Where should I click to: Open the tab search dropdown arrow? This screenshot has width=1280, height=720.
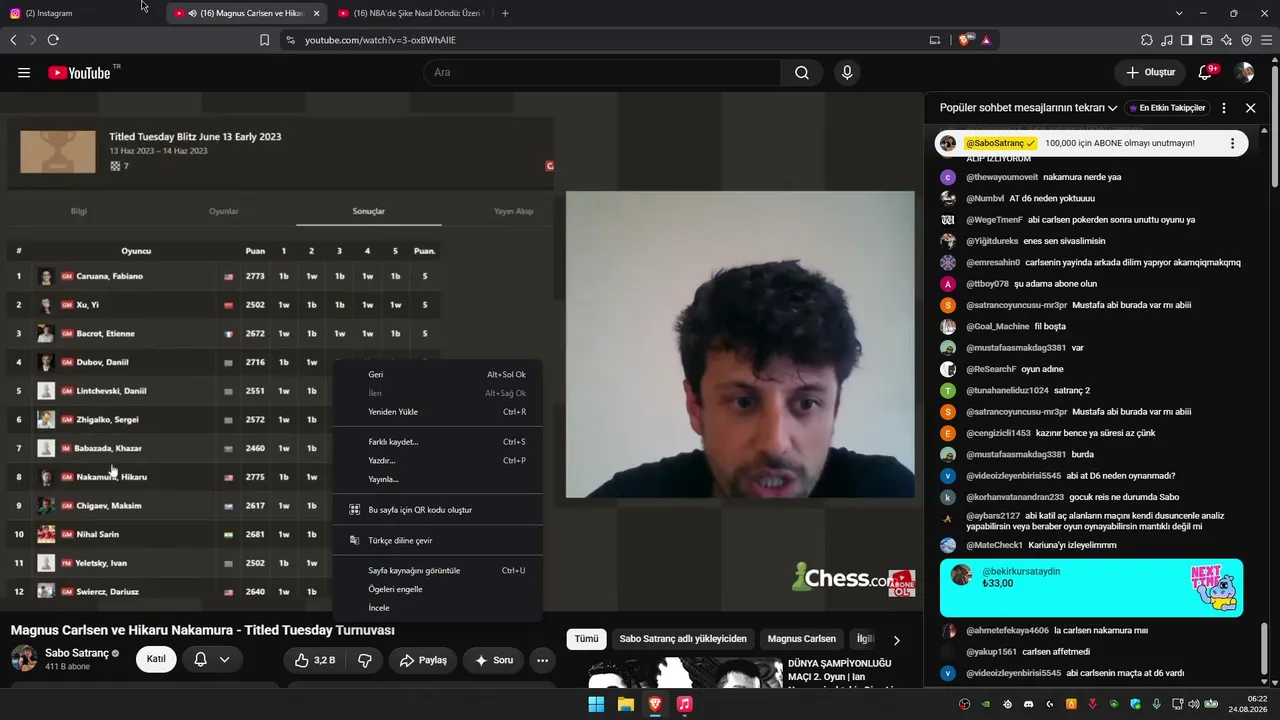click(x=1179, y=13)
